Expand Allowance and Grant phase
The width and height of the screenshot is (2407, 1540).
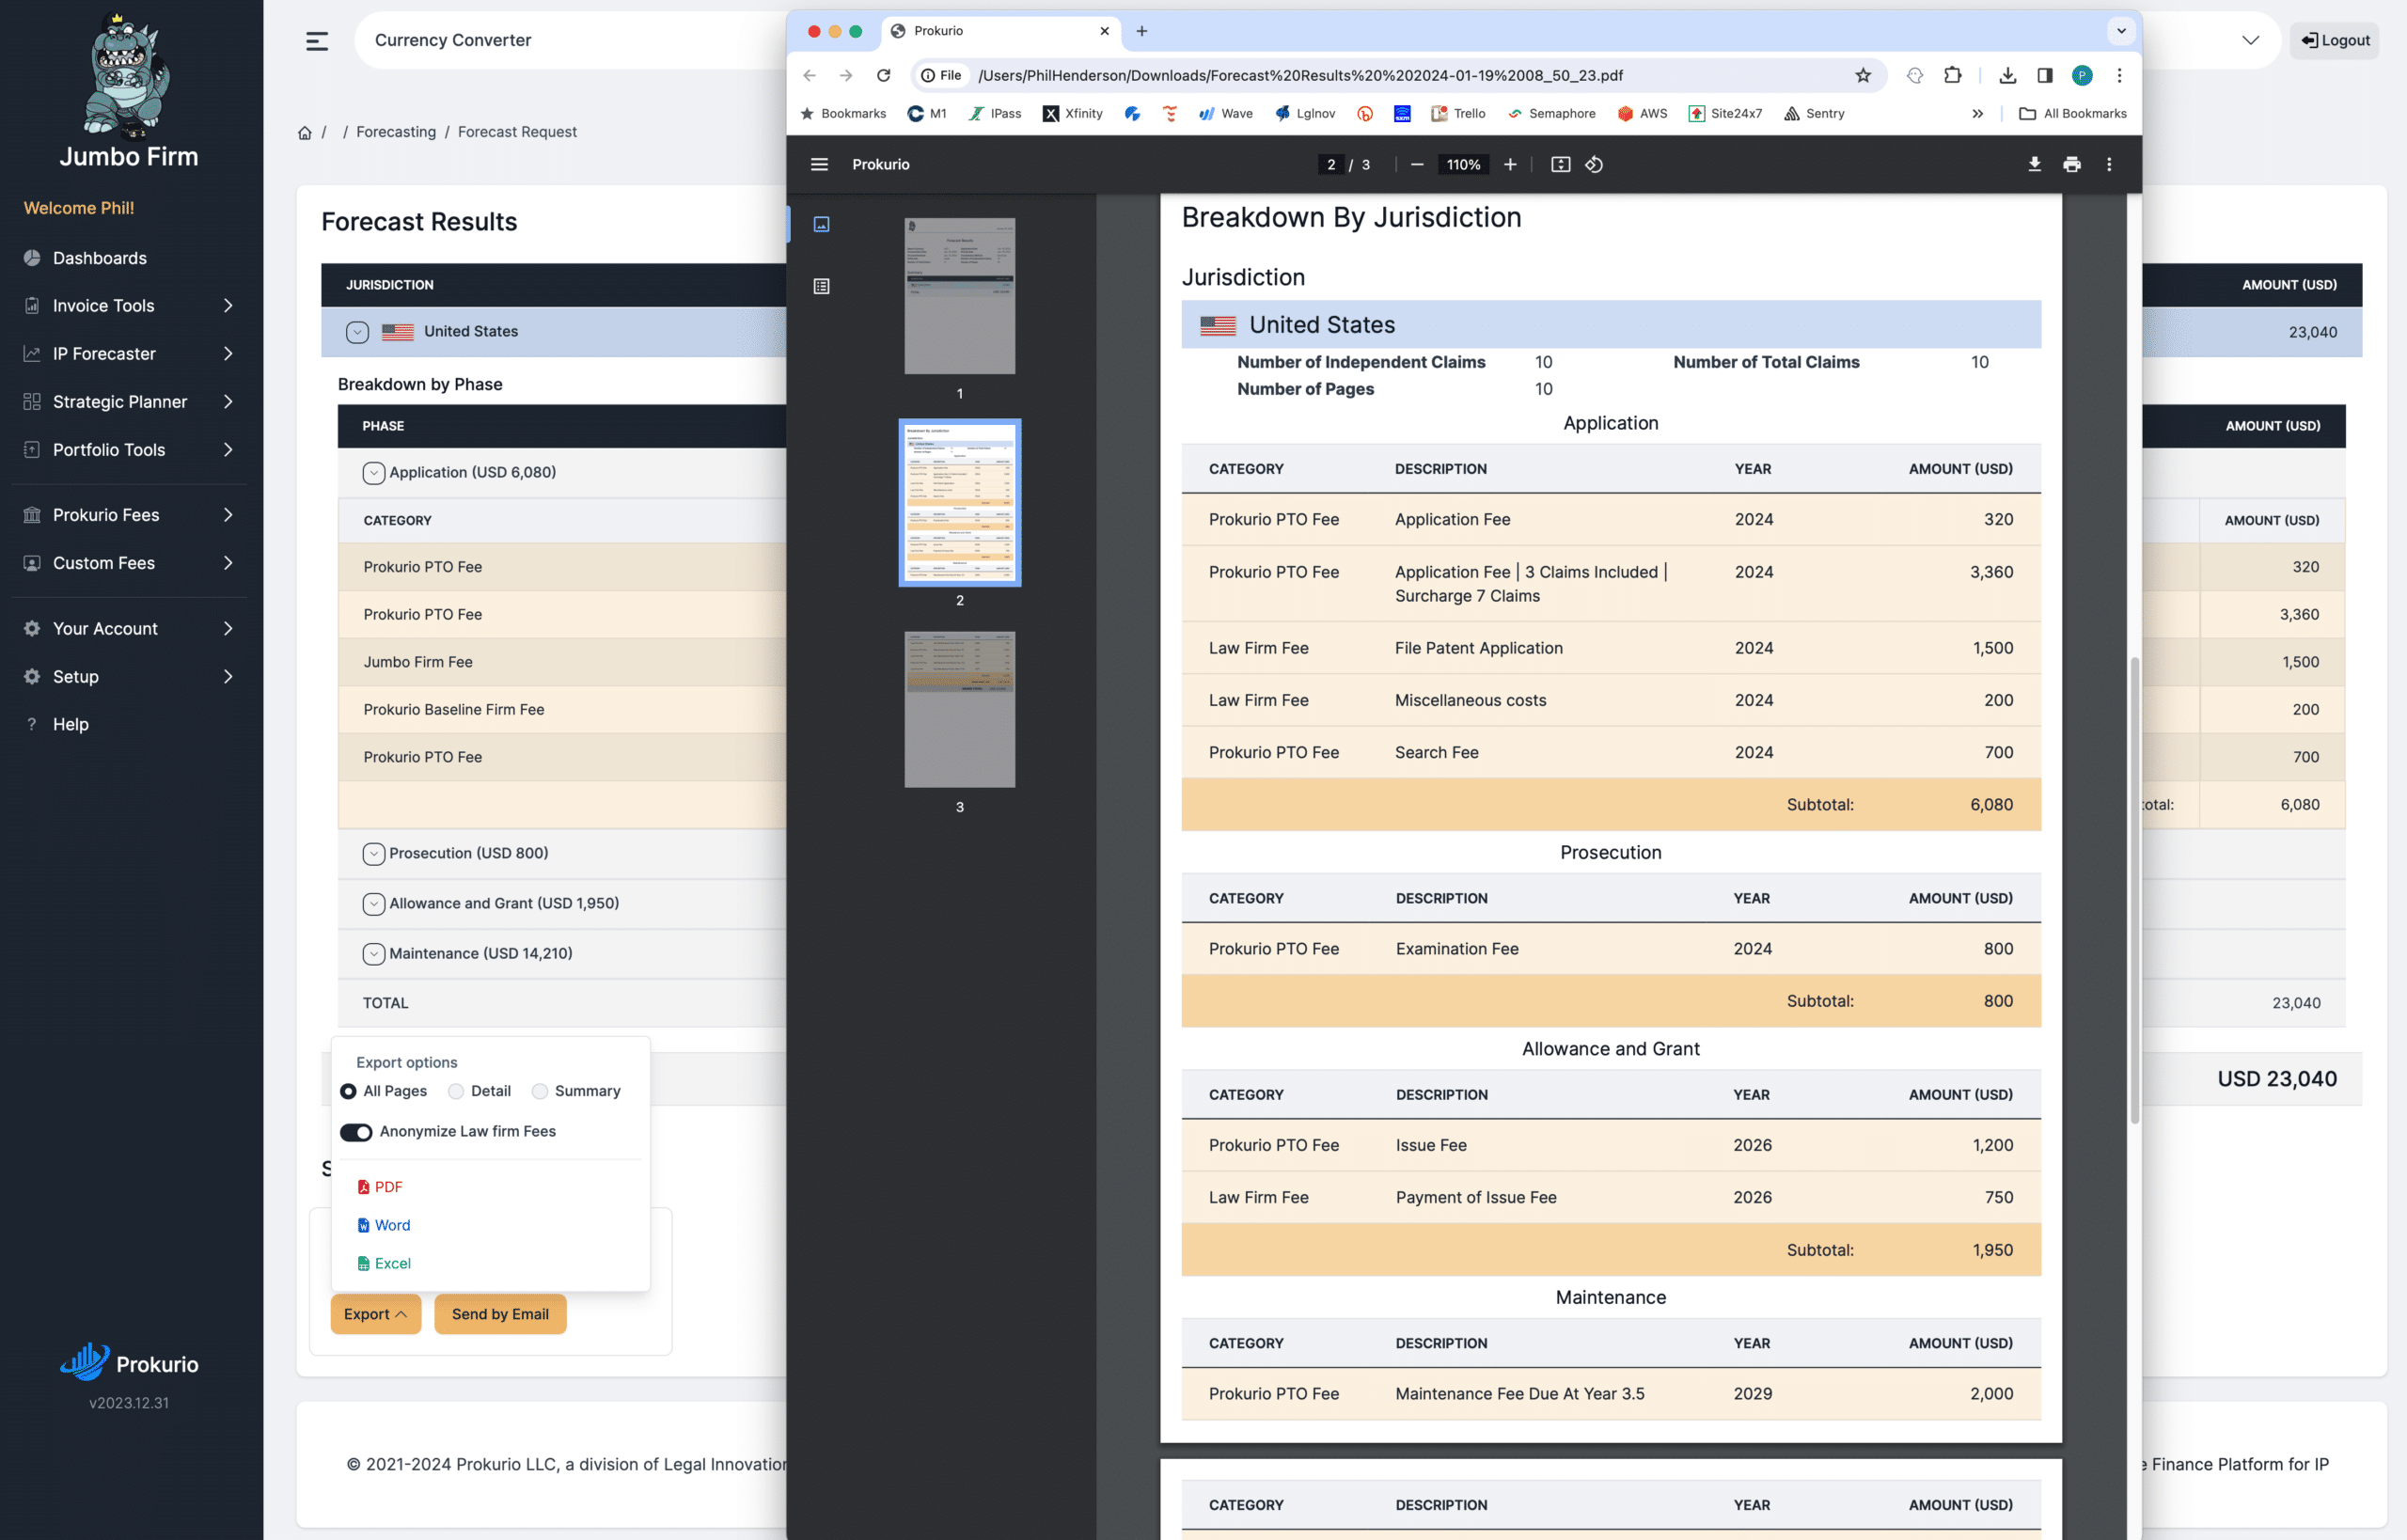coord(373,904)
